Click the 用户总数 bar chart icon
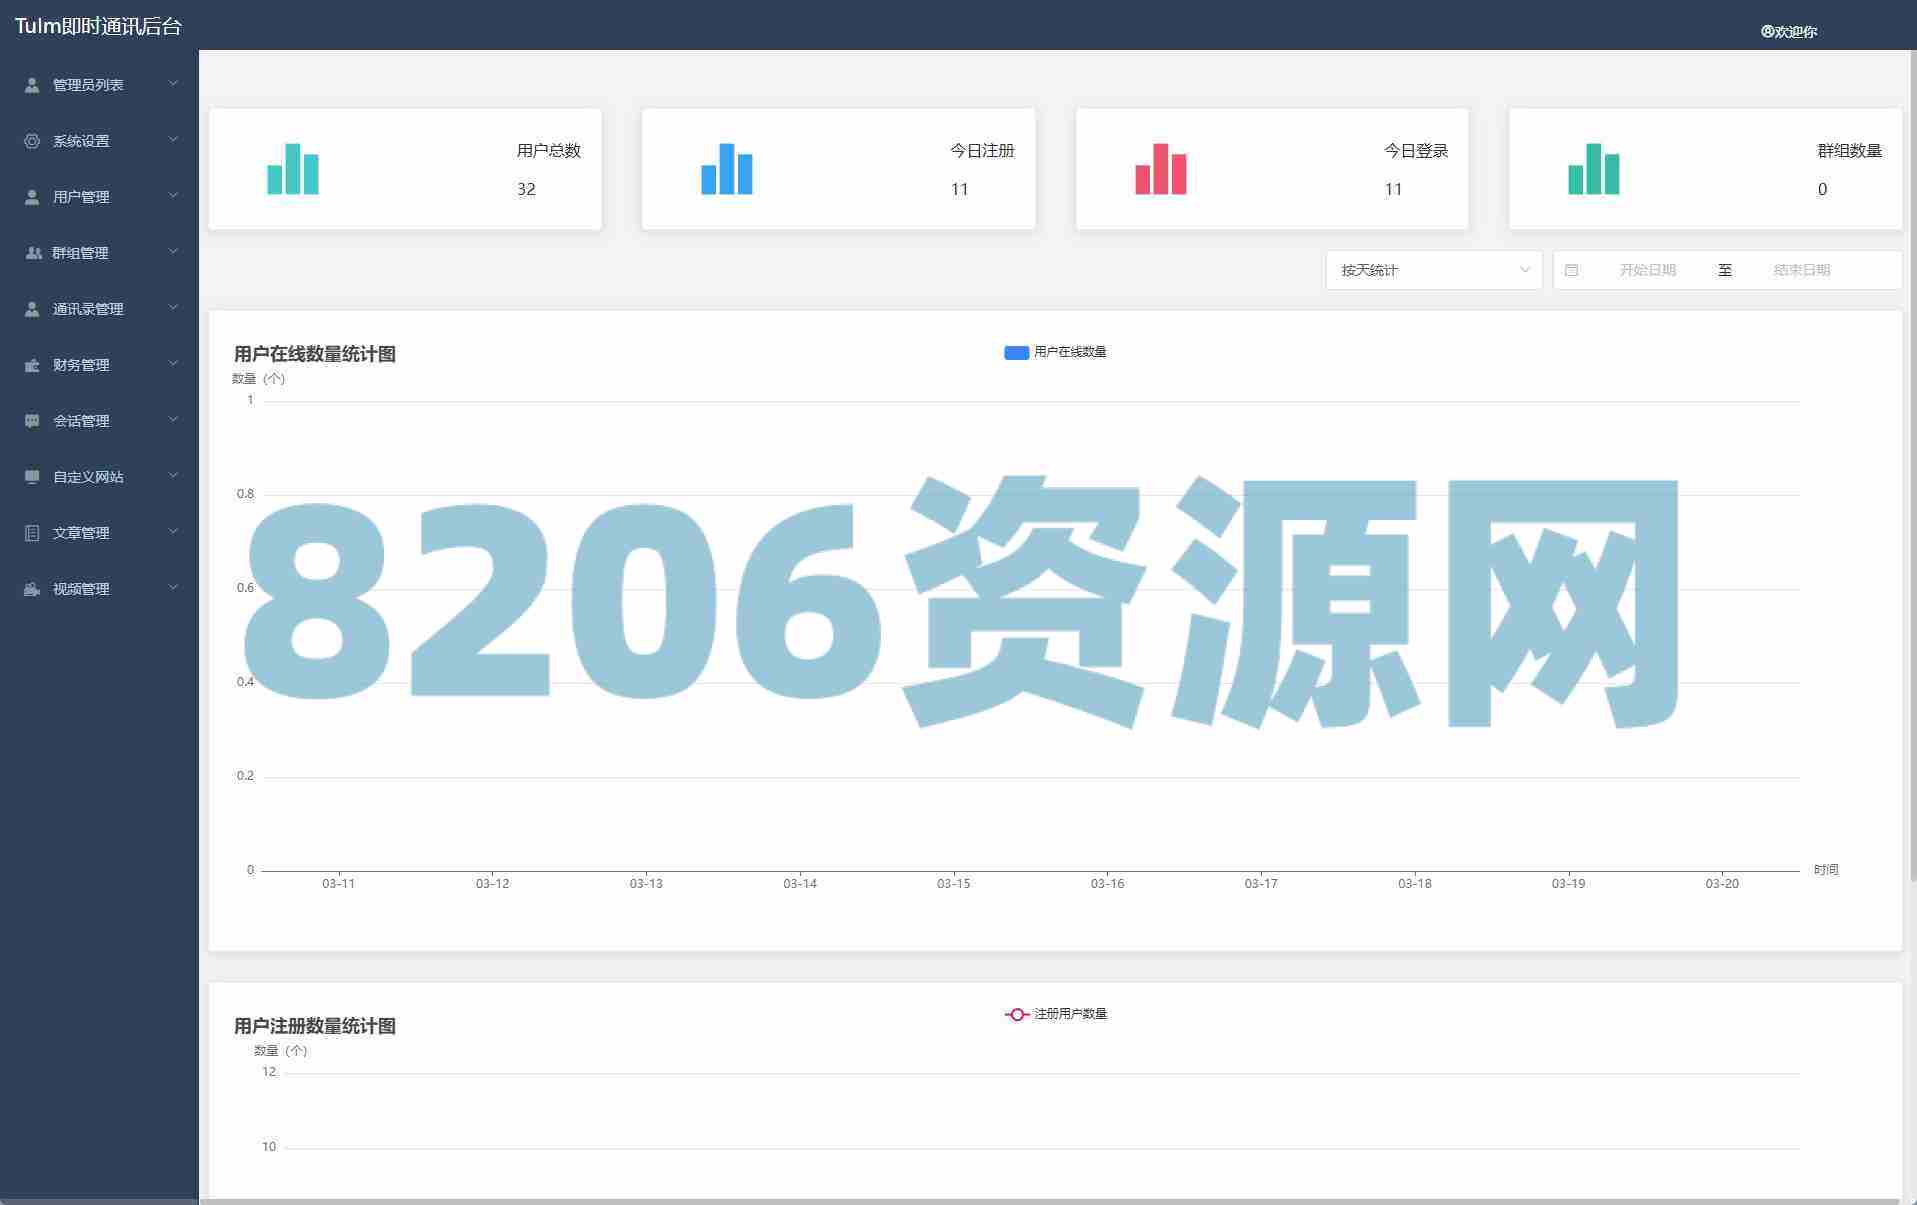 click(293, 169)
